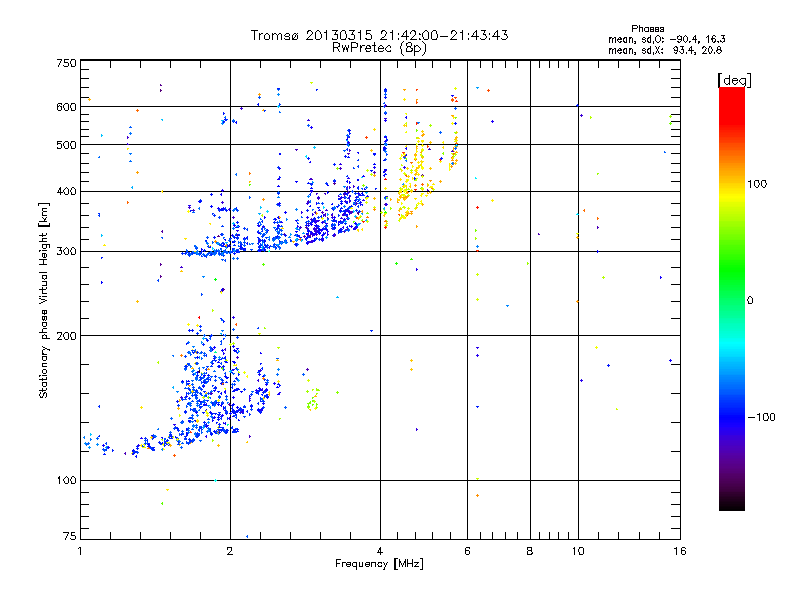Click the '100' colorbar tick label

(x=757, y=184)
